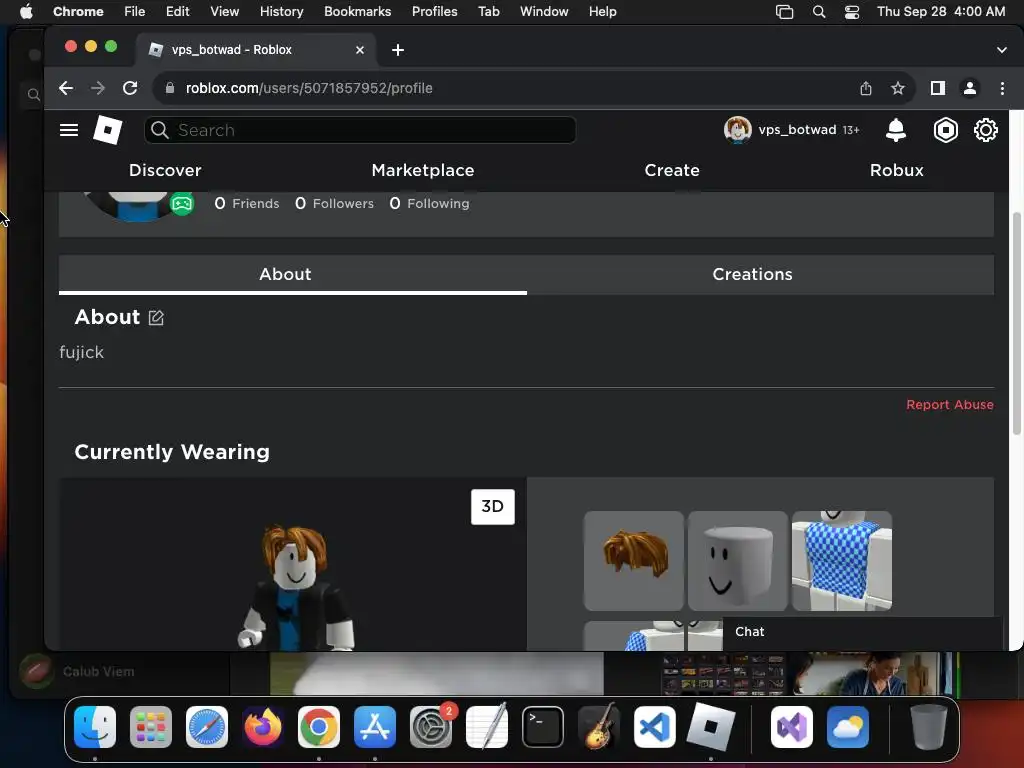
Task: Open the Trash in the Dock
Action: (928, 726)
